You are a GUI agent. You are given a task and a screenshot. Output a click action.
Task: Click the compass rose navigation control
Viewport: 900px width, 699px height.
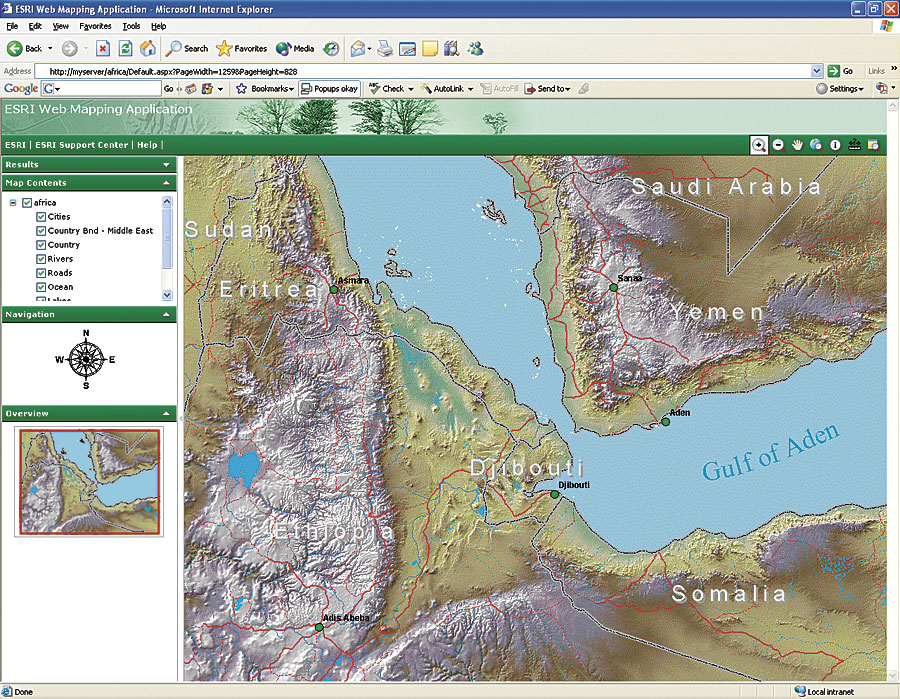(87, 358)
